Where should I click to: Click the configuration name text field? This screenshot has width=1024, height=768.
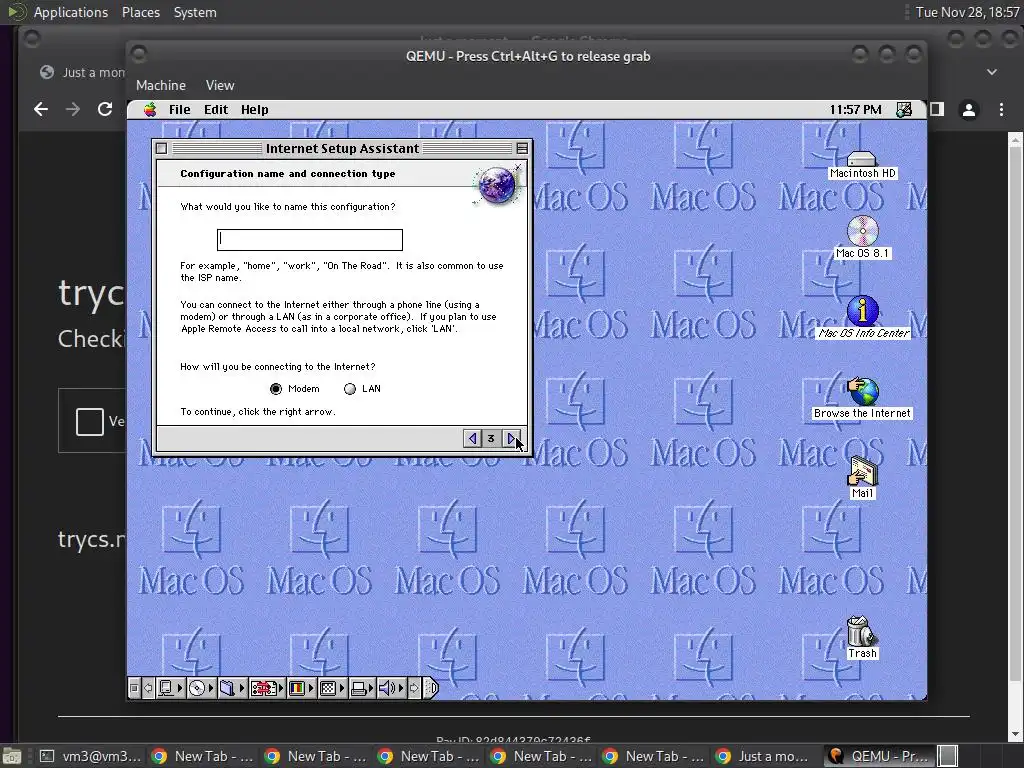(310, 240)
